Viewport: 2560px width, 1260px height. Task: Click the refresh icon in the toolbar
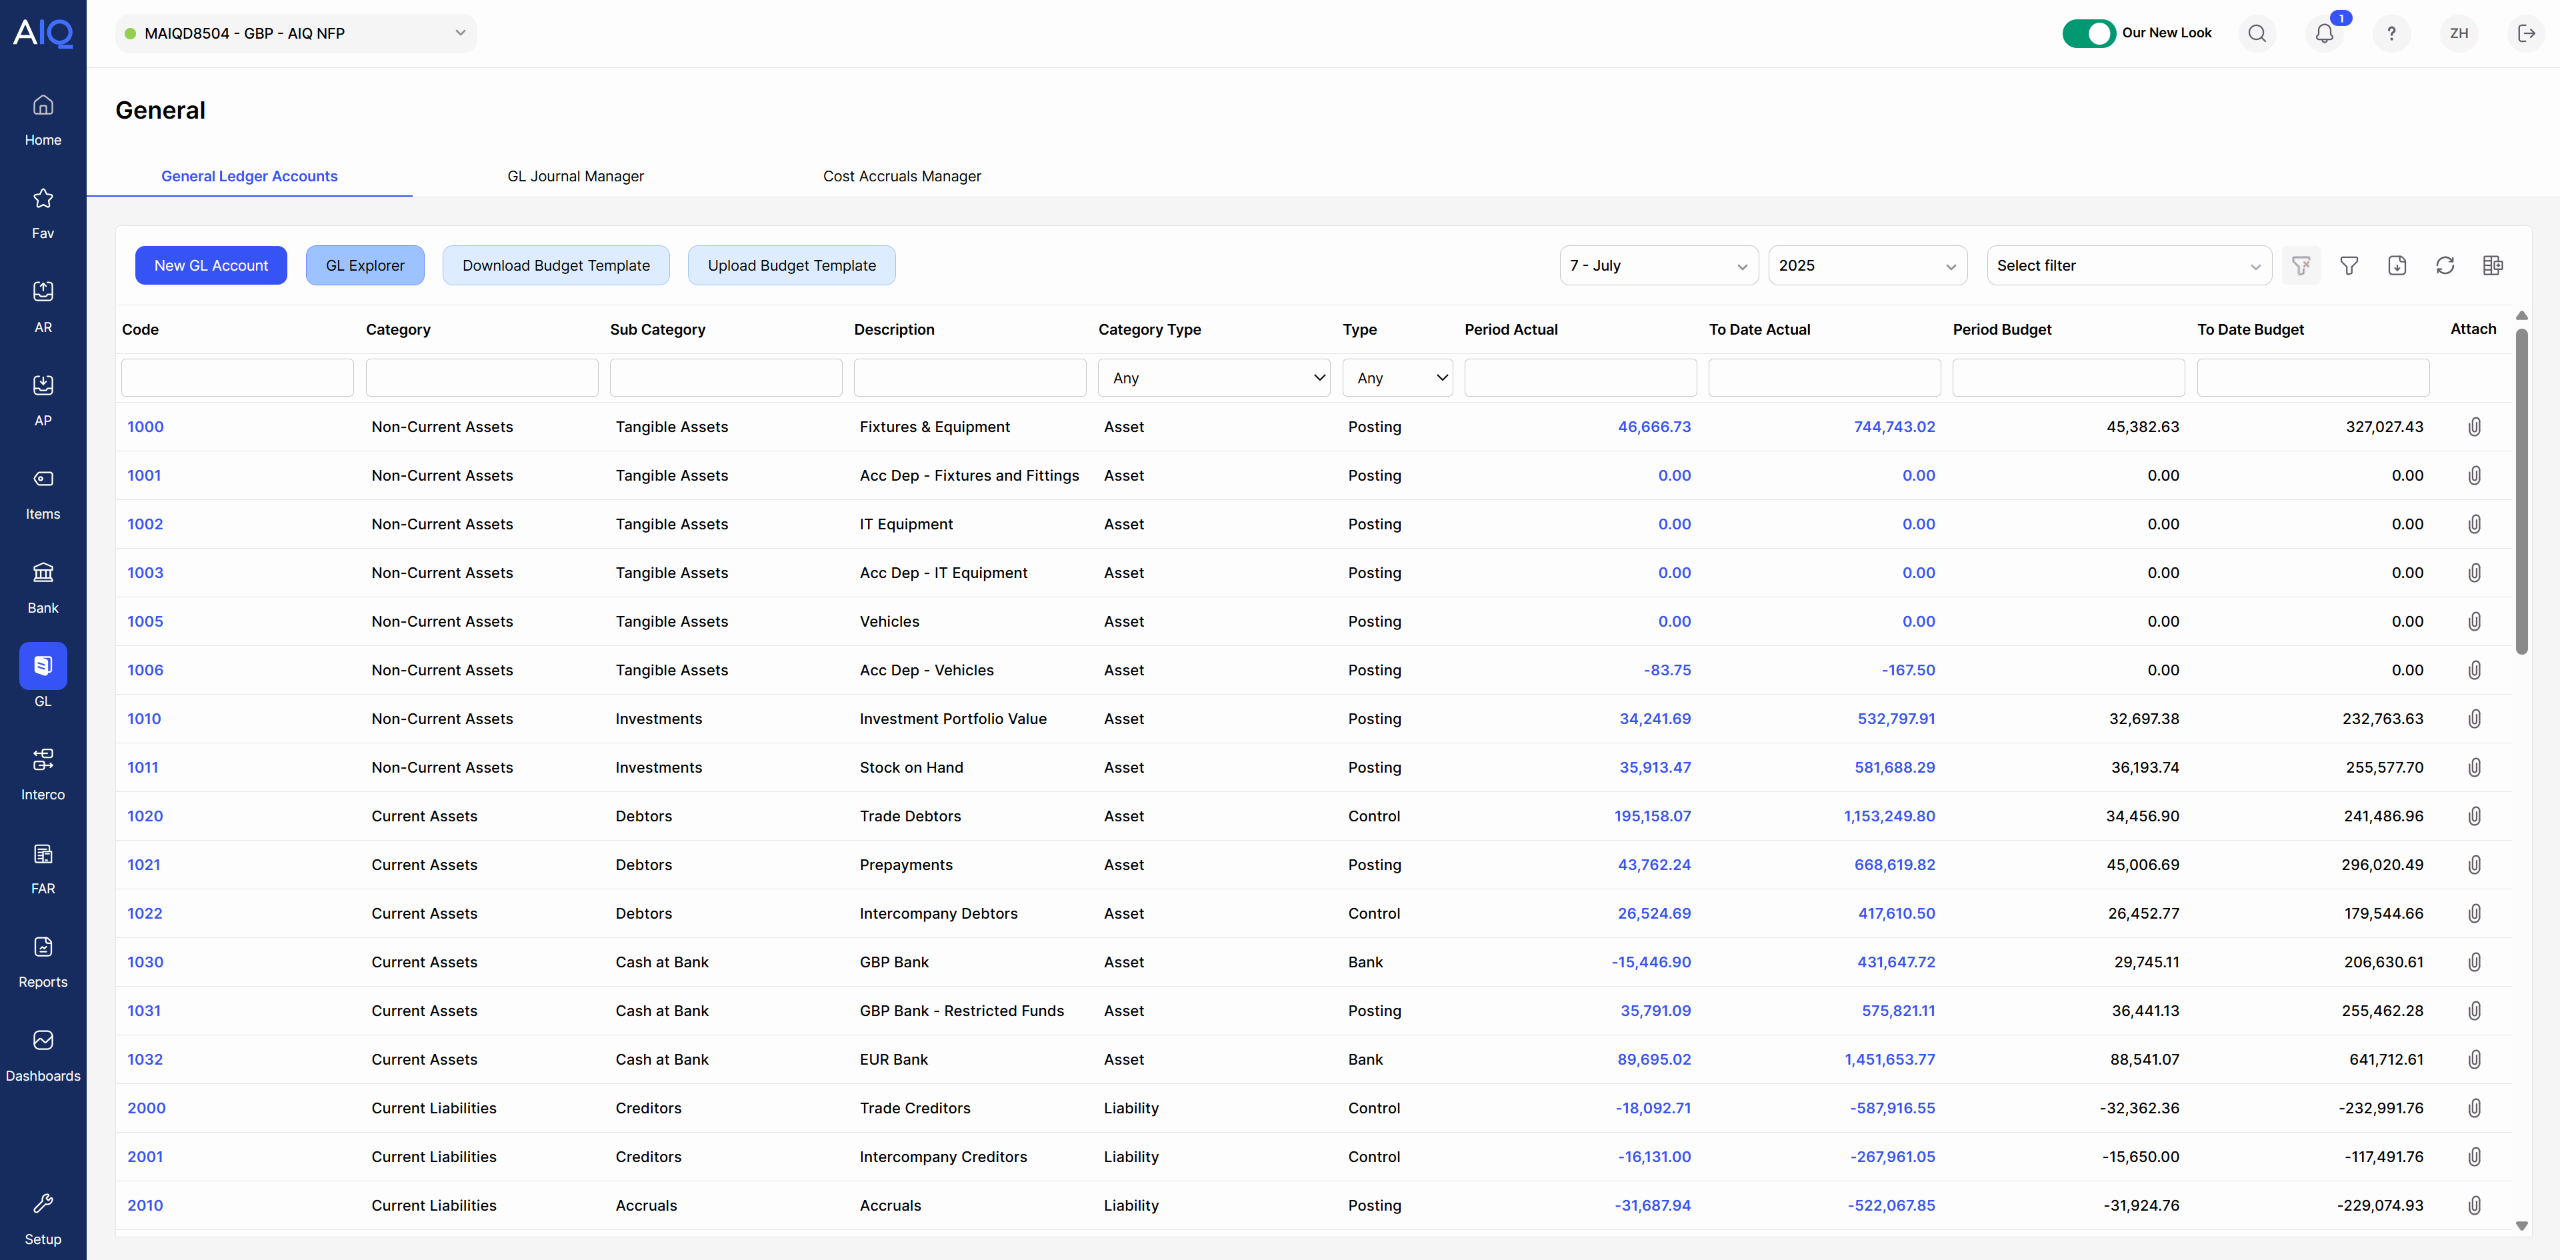(x=2445, y=265)
